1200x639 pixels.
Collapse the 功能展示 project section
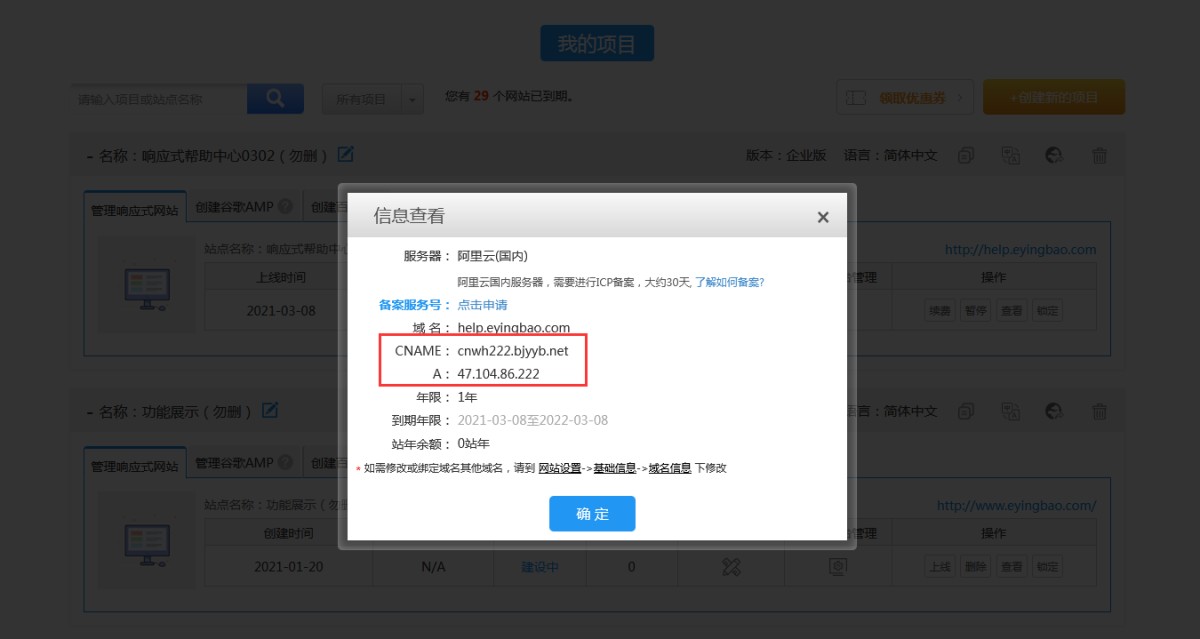coord(89,412)
